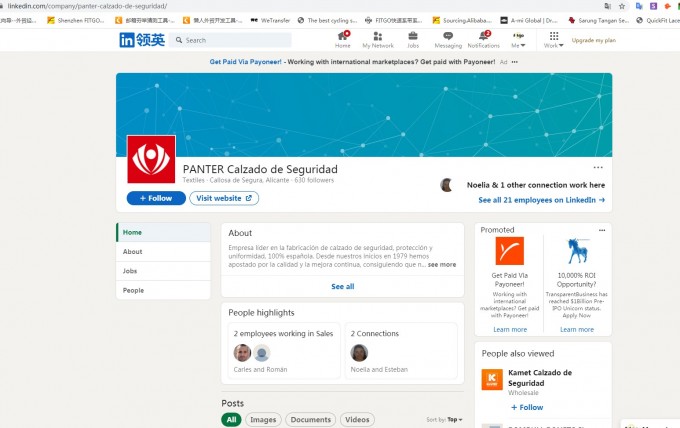Open Sarung Tangan bookmark
This screenshot has width=680, height=428.
tap(598, 20)
